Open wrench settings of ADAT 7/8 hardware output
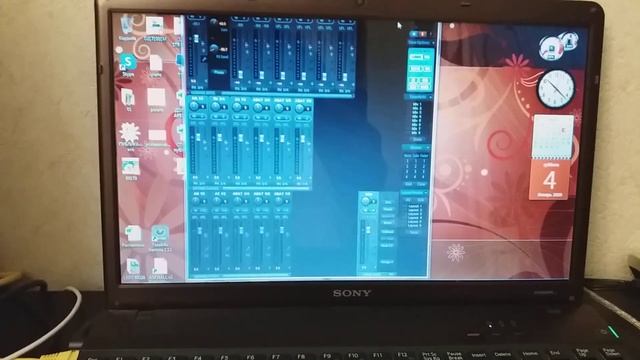Screen dimensions: 640x360 [x=289, y=249]
